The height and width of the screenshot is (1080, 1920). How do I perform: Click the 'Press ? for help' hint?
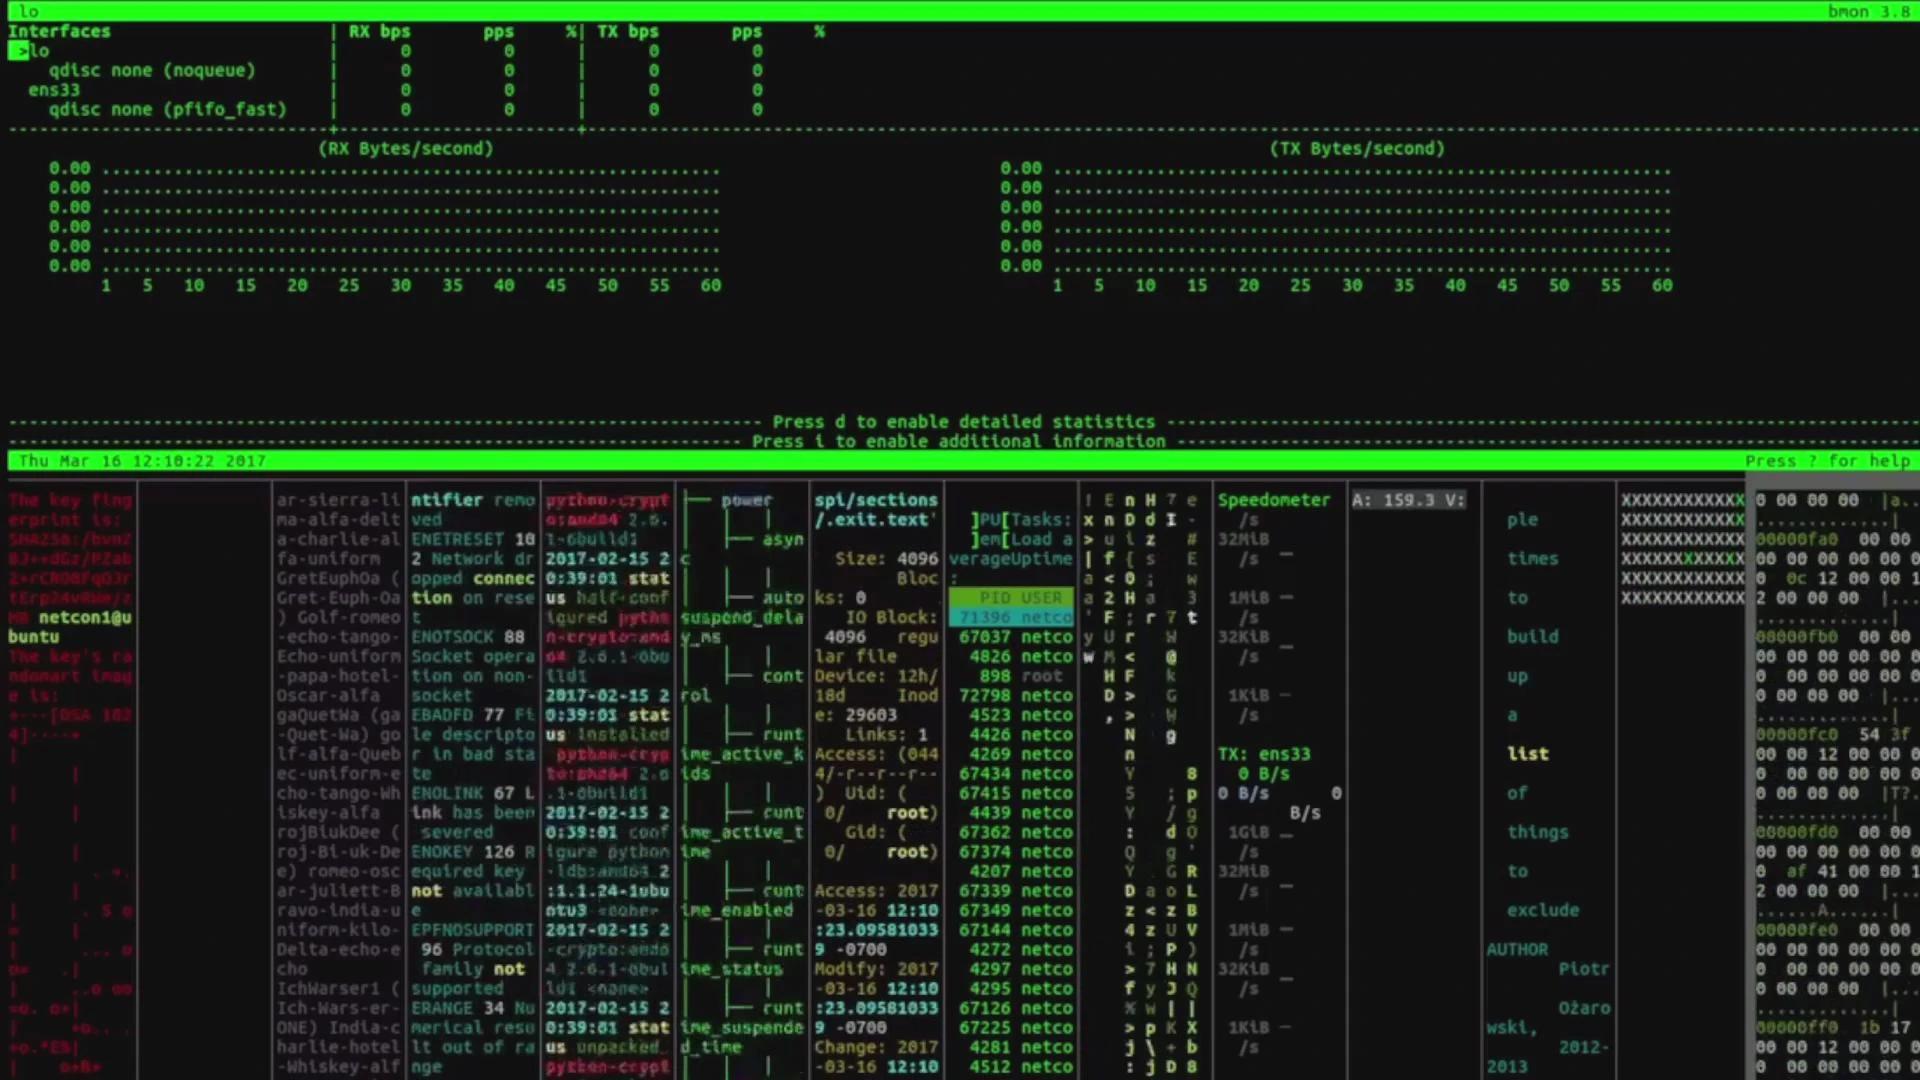[x=1827, y=461]
